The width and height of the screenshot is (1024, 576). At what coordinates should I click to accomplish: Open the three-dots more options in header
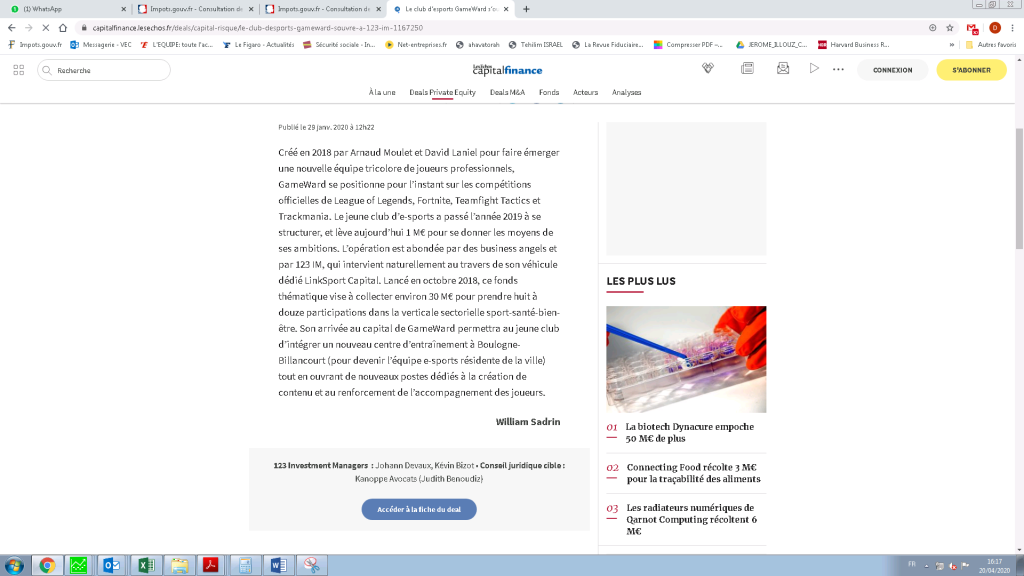[x=838, y=69]
